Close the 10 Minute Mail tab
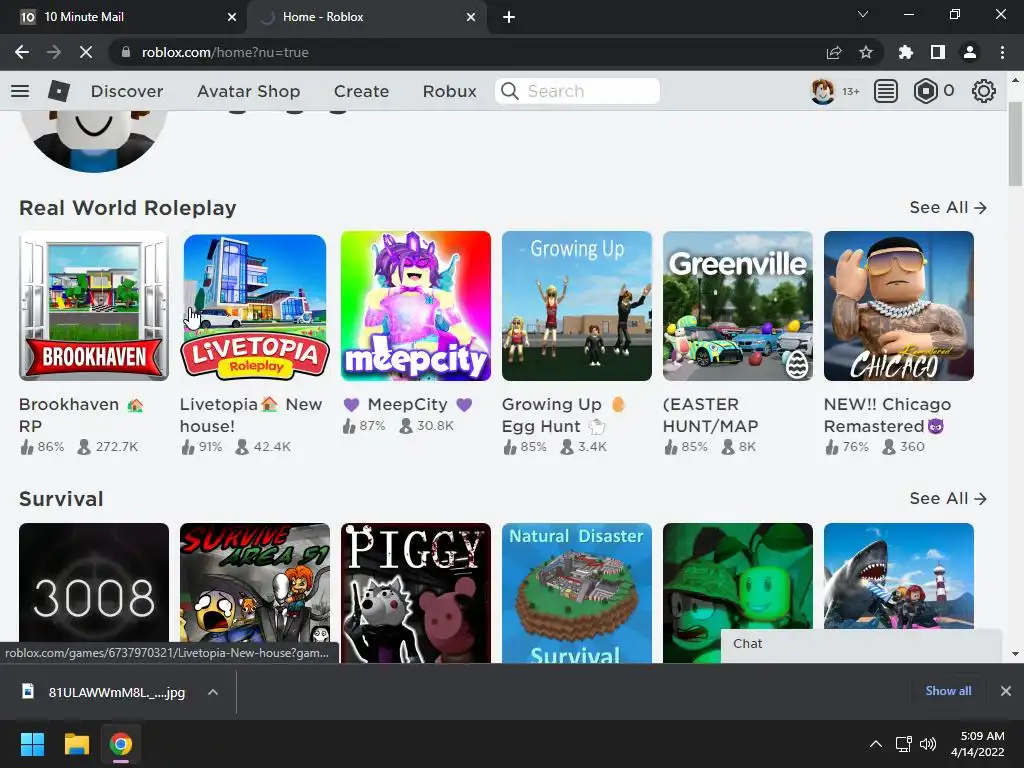 [x=232, y=17]
